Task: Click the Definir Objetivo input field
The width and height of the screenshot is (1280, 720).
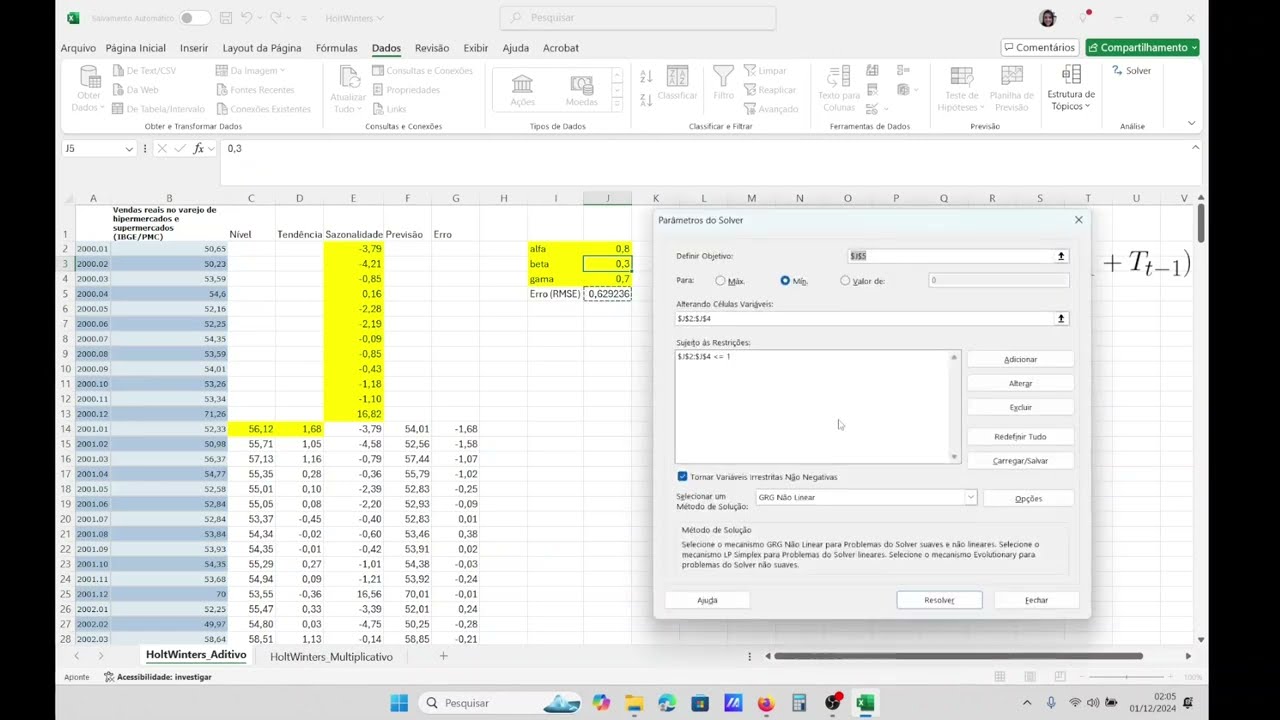Action: pos(950,256)
